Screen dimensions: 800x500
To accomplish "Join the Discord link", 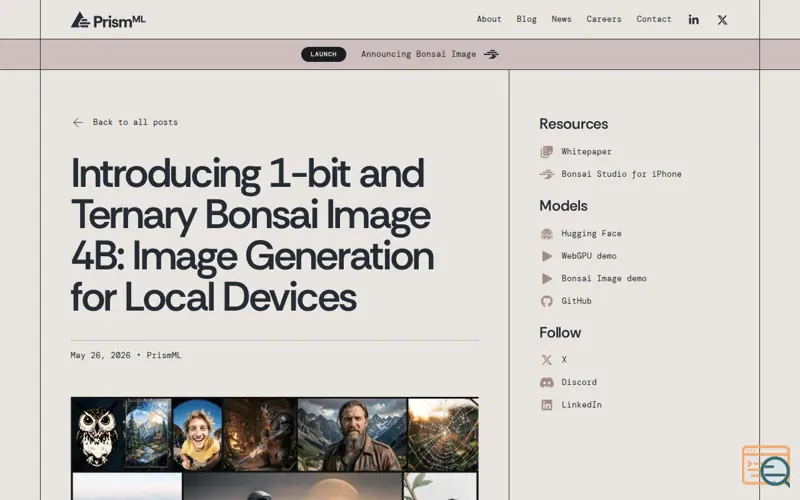I will tap(579, 382).
